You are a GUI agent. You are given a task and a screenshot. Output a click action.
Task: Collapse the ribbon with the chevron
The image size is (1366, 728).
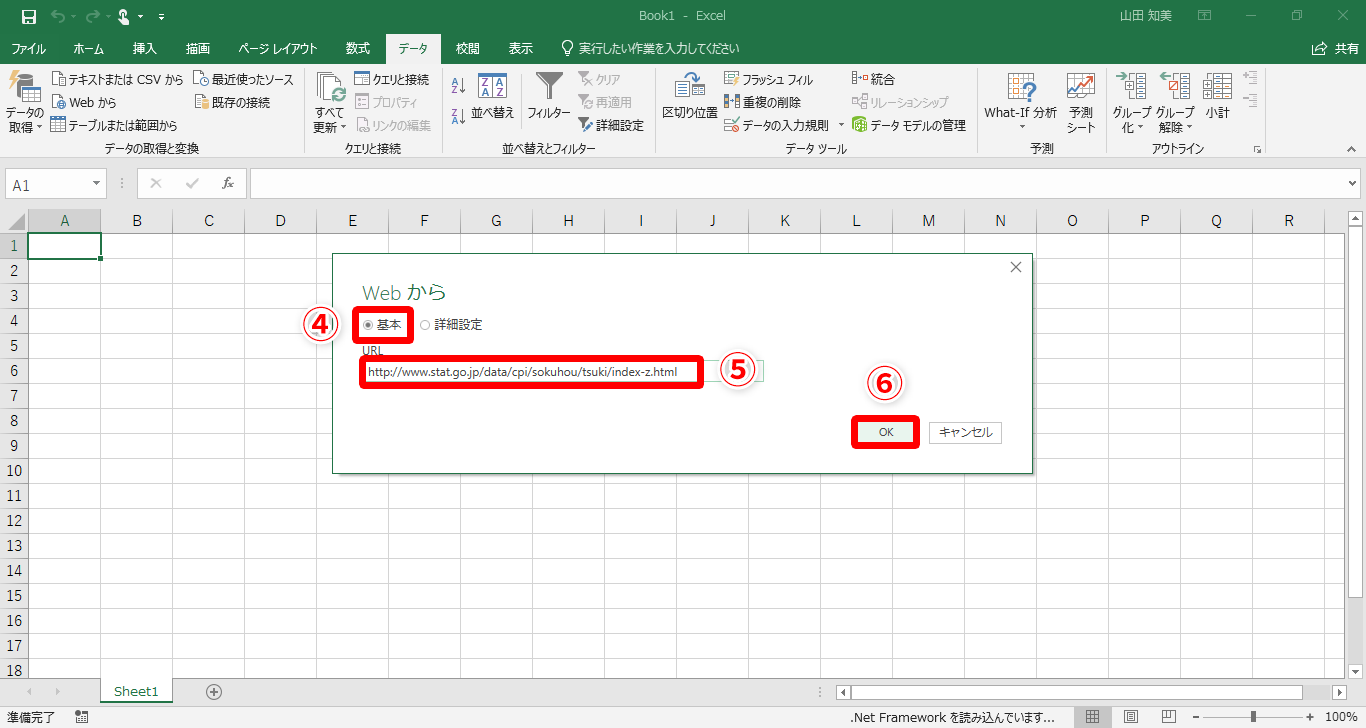[1351, 150]
